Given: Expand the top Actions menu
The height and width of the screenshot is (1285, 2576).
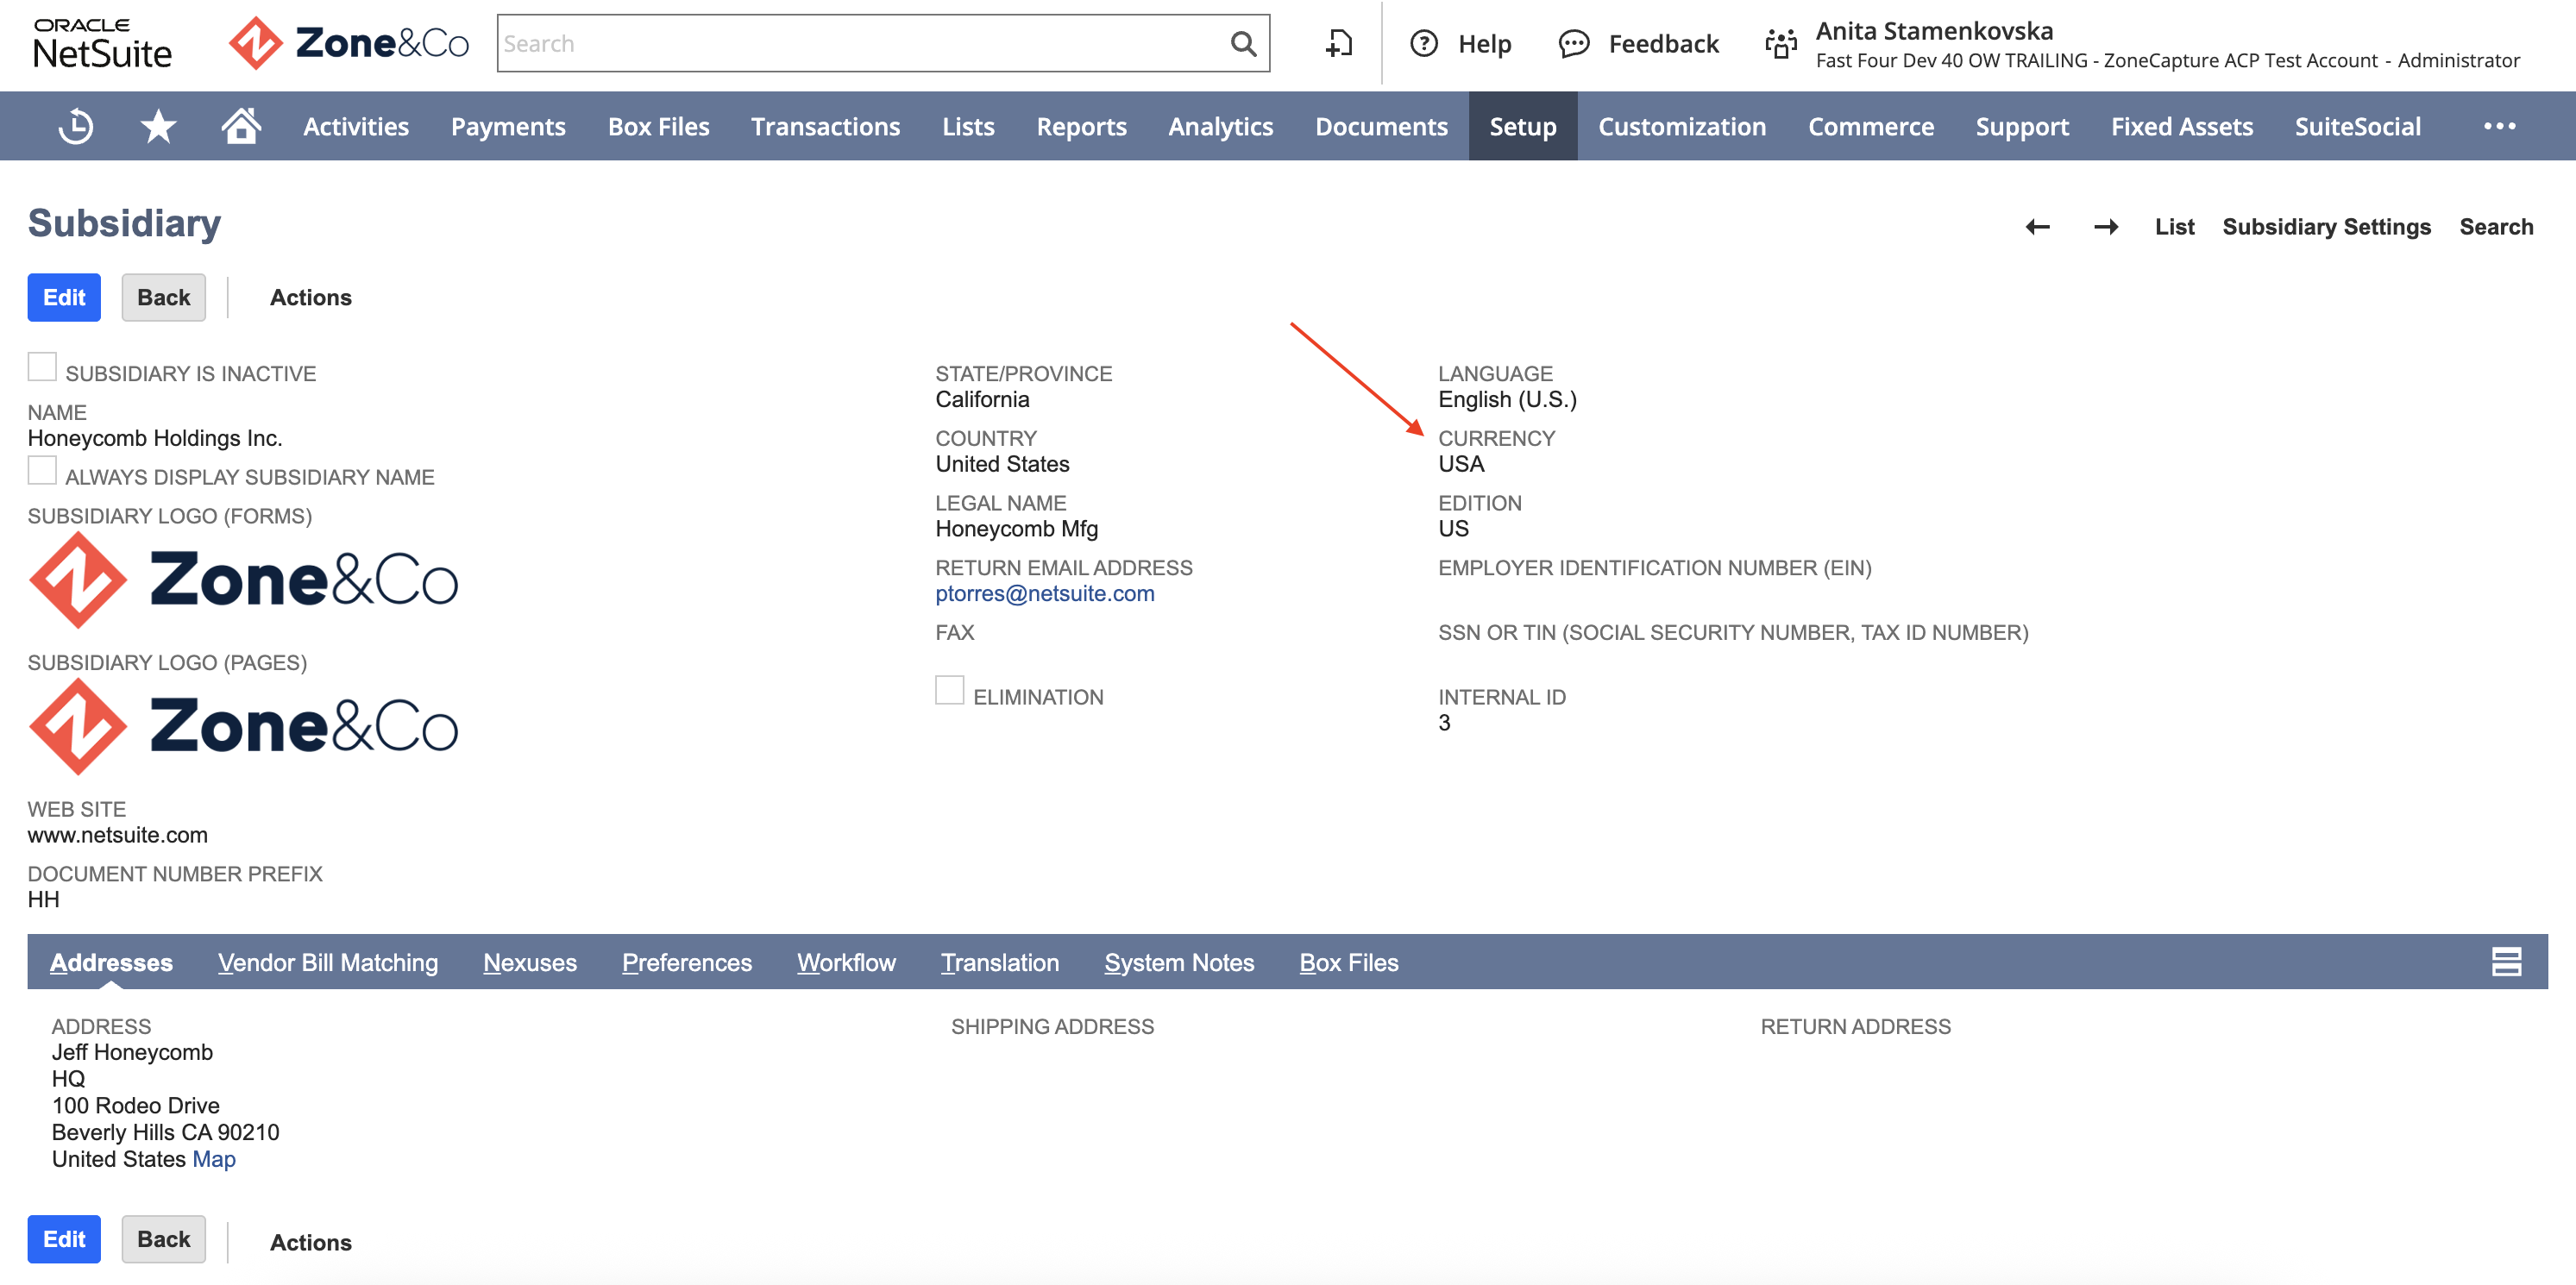Looking at the screenshot, I should pyautogui.click(x=310, y=298).
